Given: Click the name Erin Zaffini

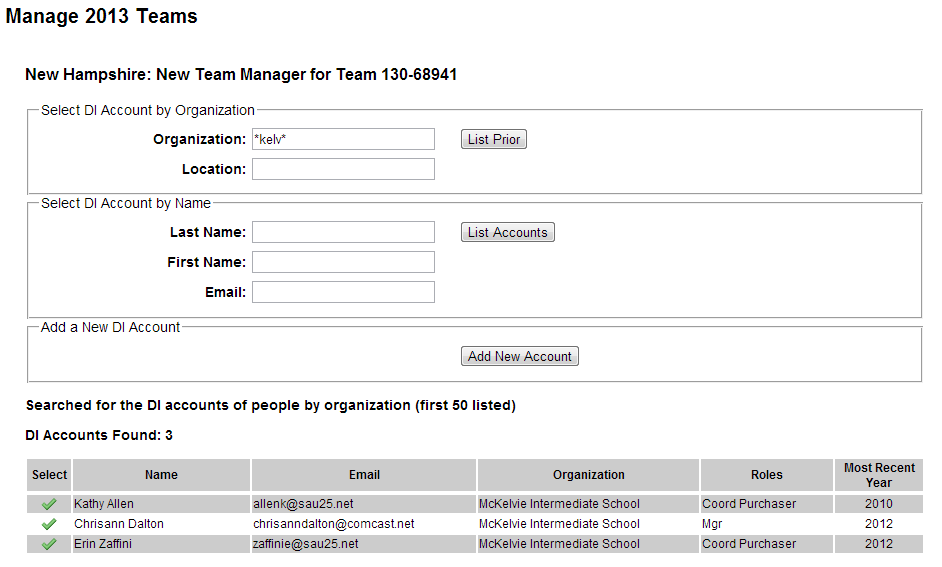Looking at the screenshot, I should [x=103, y=544].
